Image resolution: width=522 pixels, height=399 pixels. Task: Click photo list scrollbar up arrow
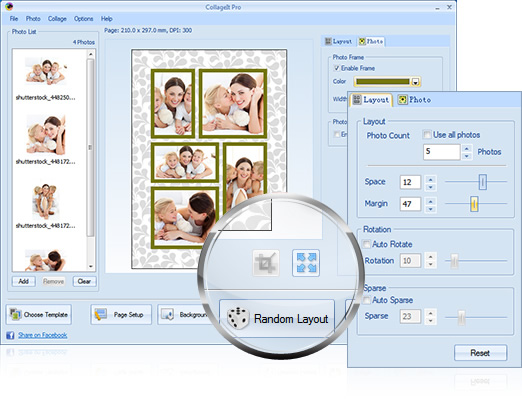point(91,54)
